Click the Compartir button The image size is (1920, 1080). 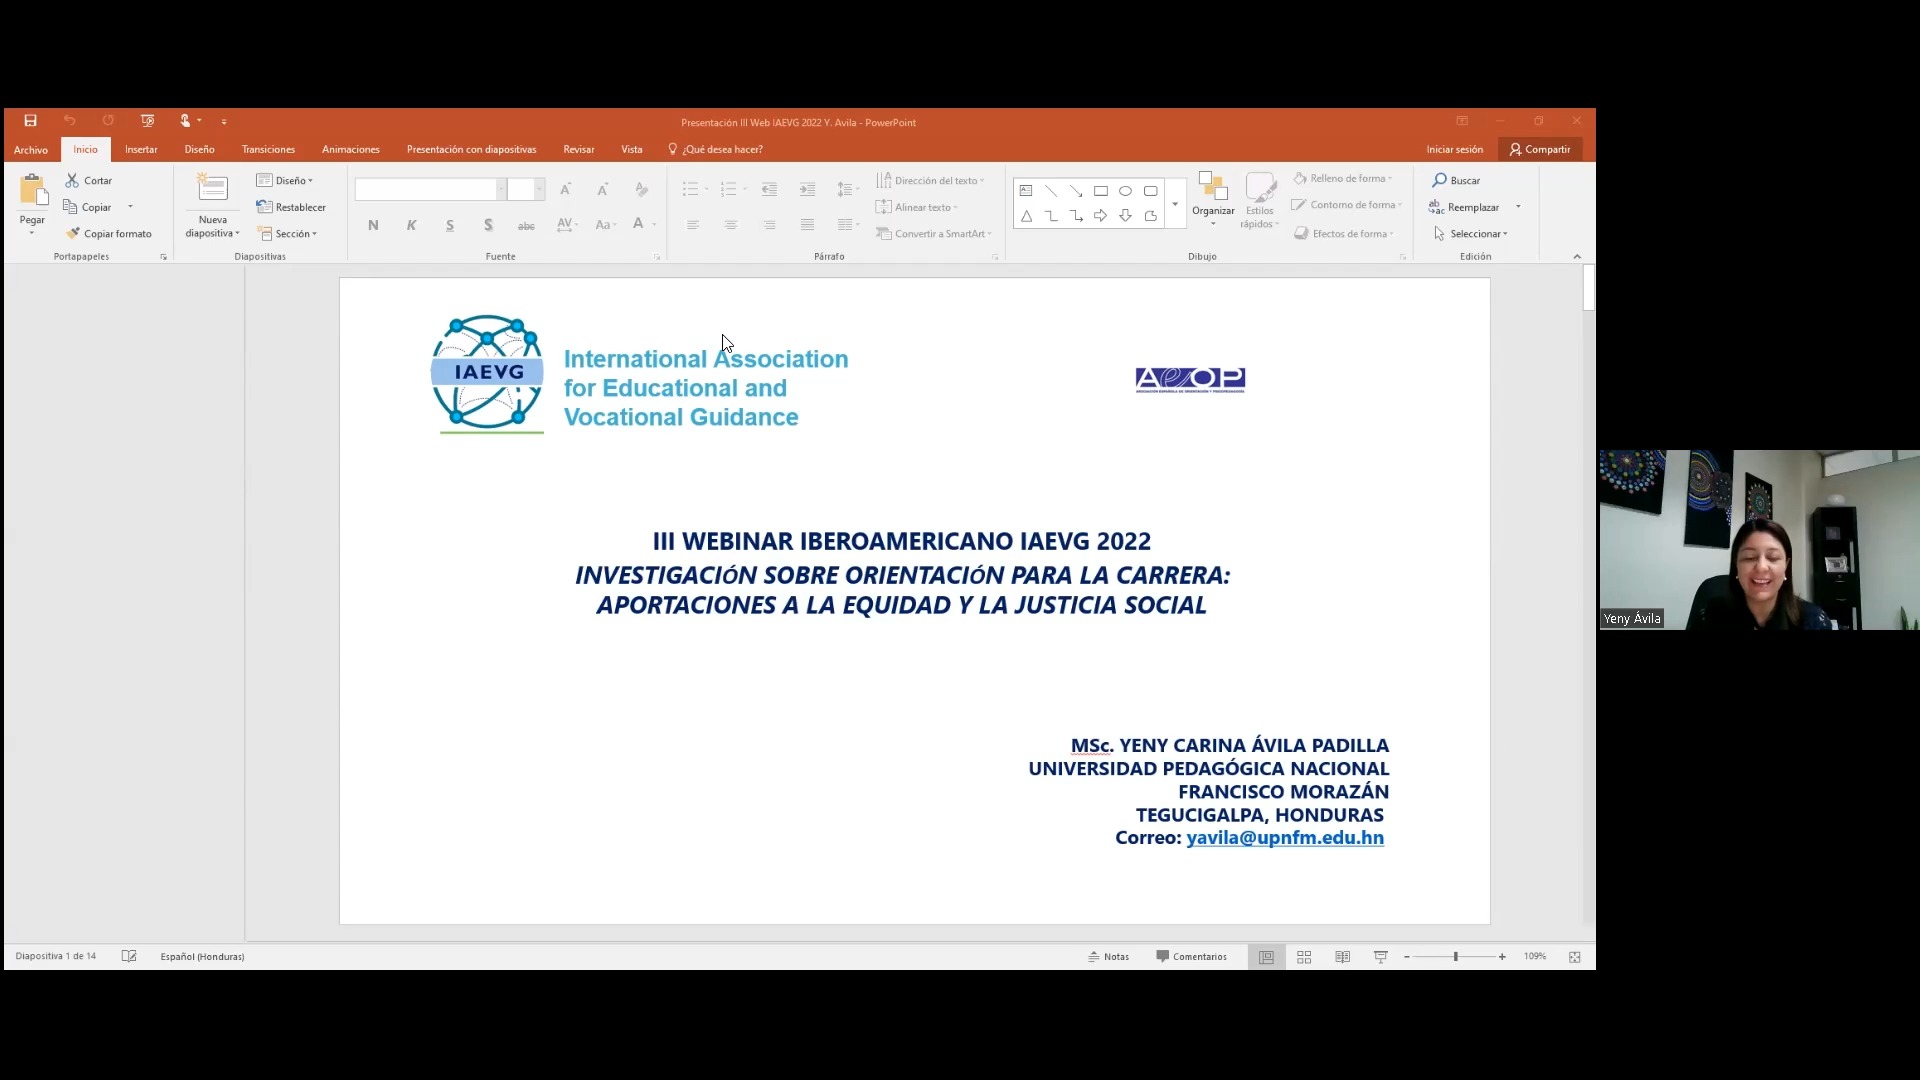1540,150
